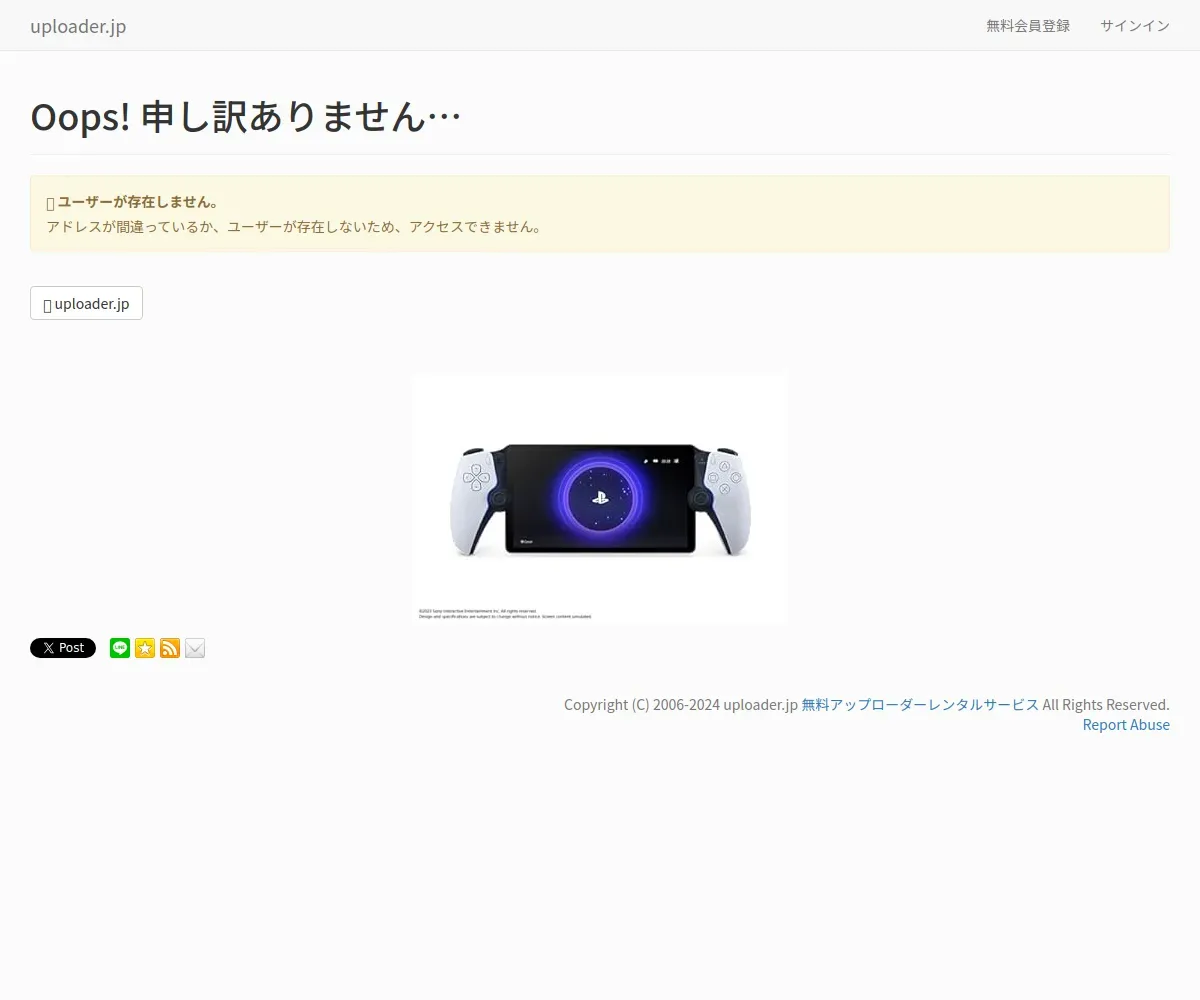Viewport: 1200px width, 1000px height.
Task: Share via the green LINE icon
Action: tap(120, 648)
